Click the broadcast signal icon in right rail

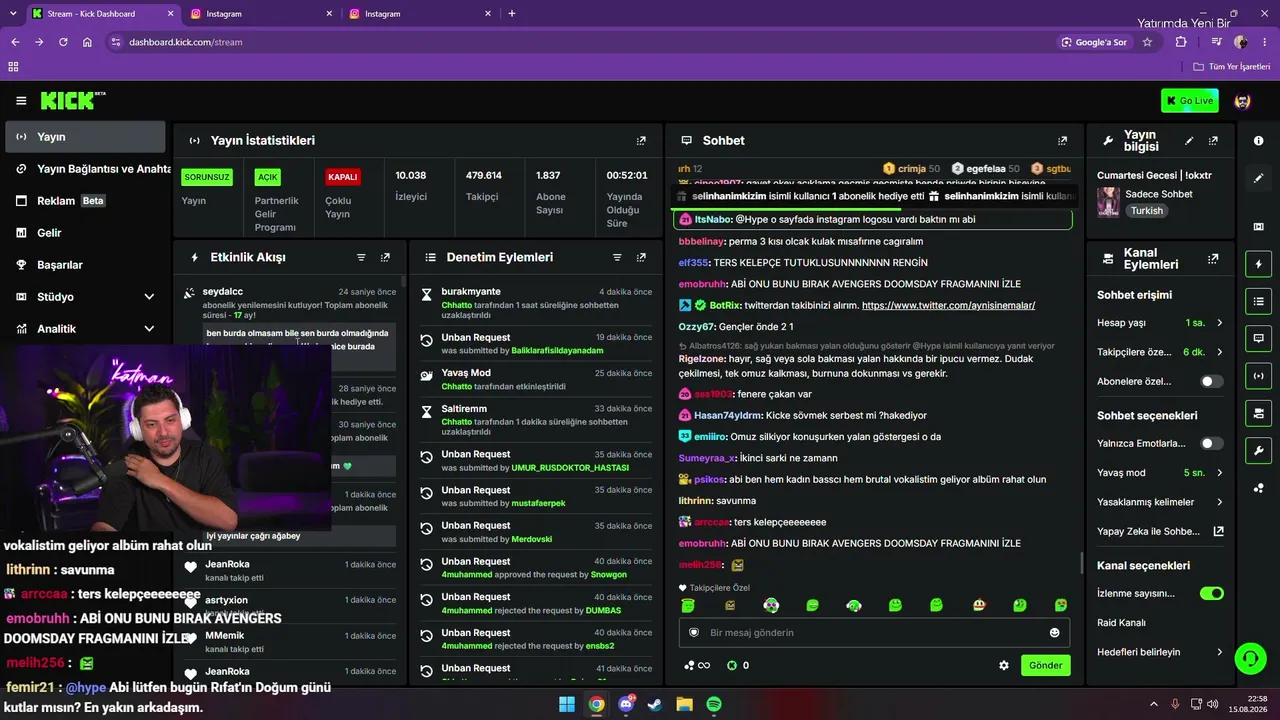1258,375
